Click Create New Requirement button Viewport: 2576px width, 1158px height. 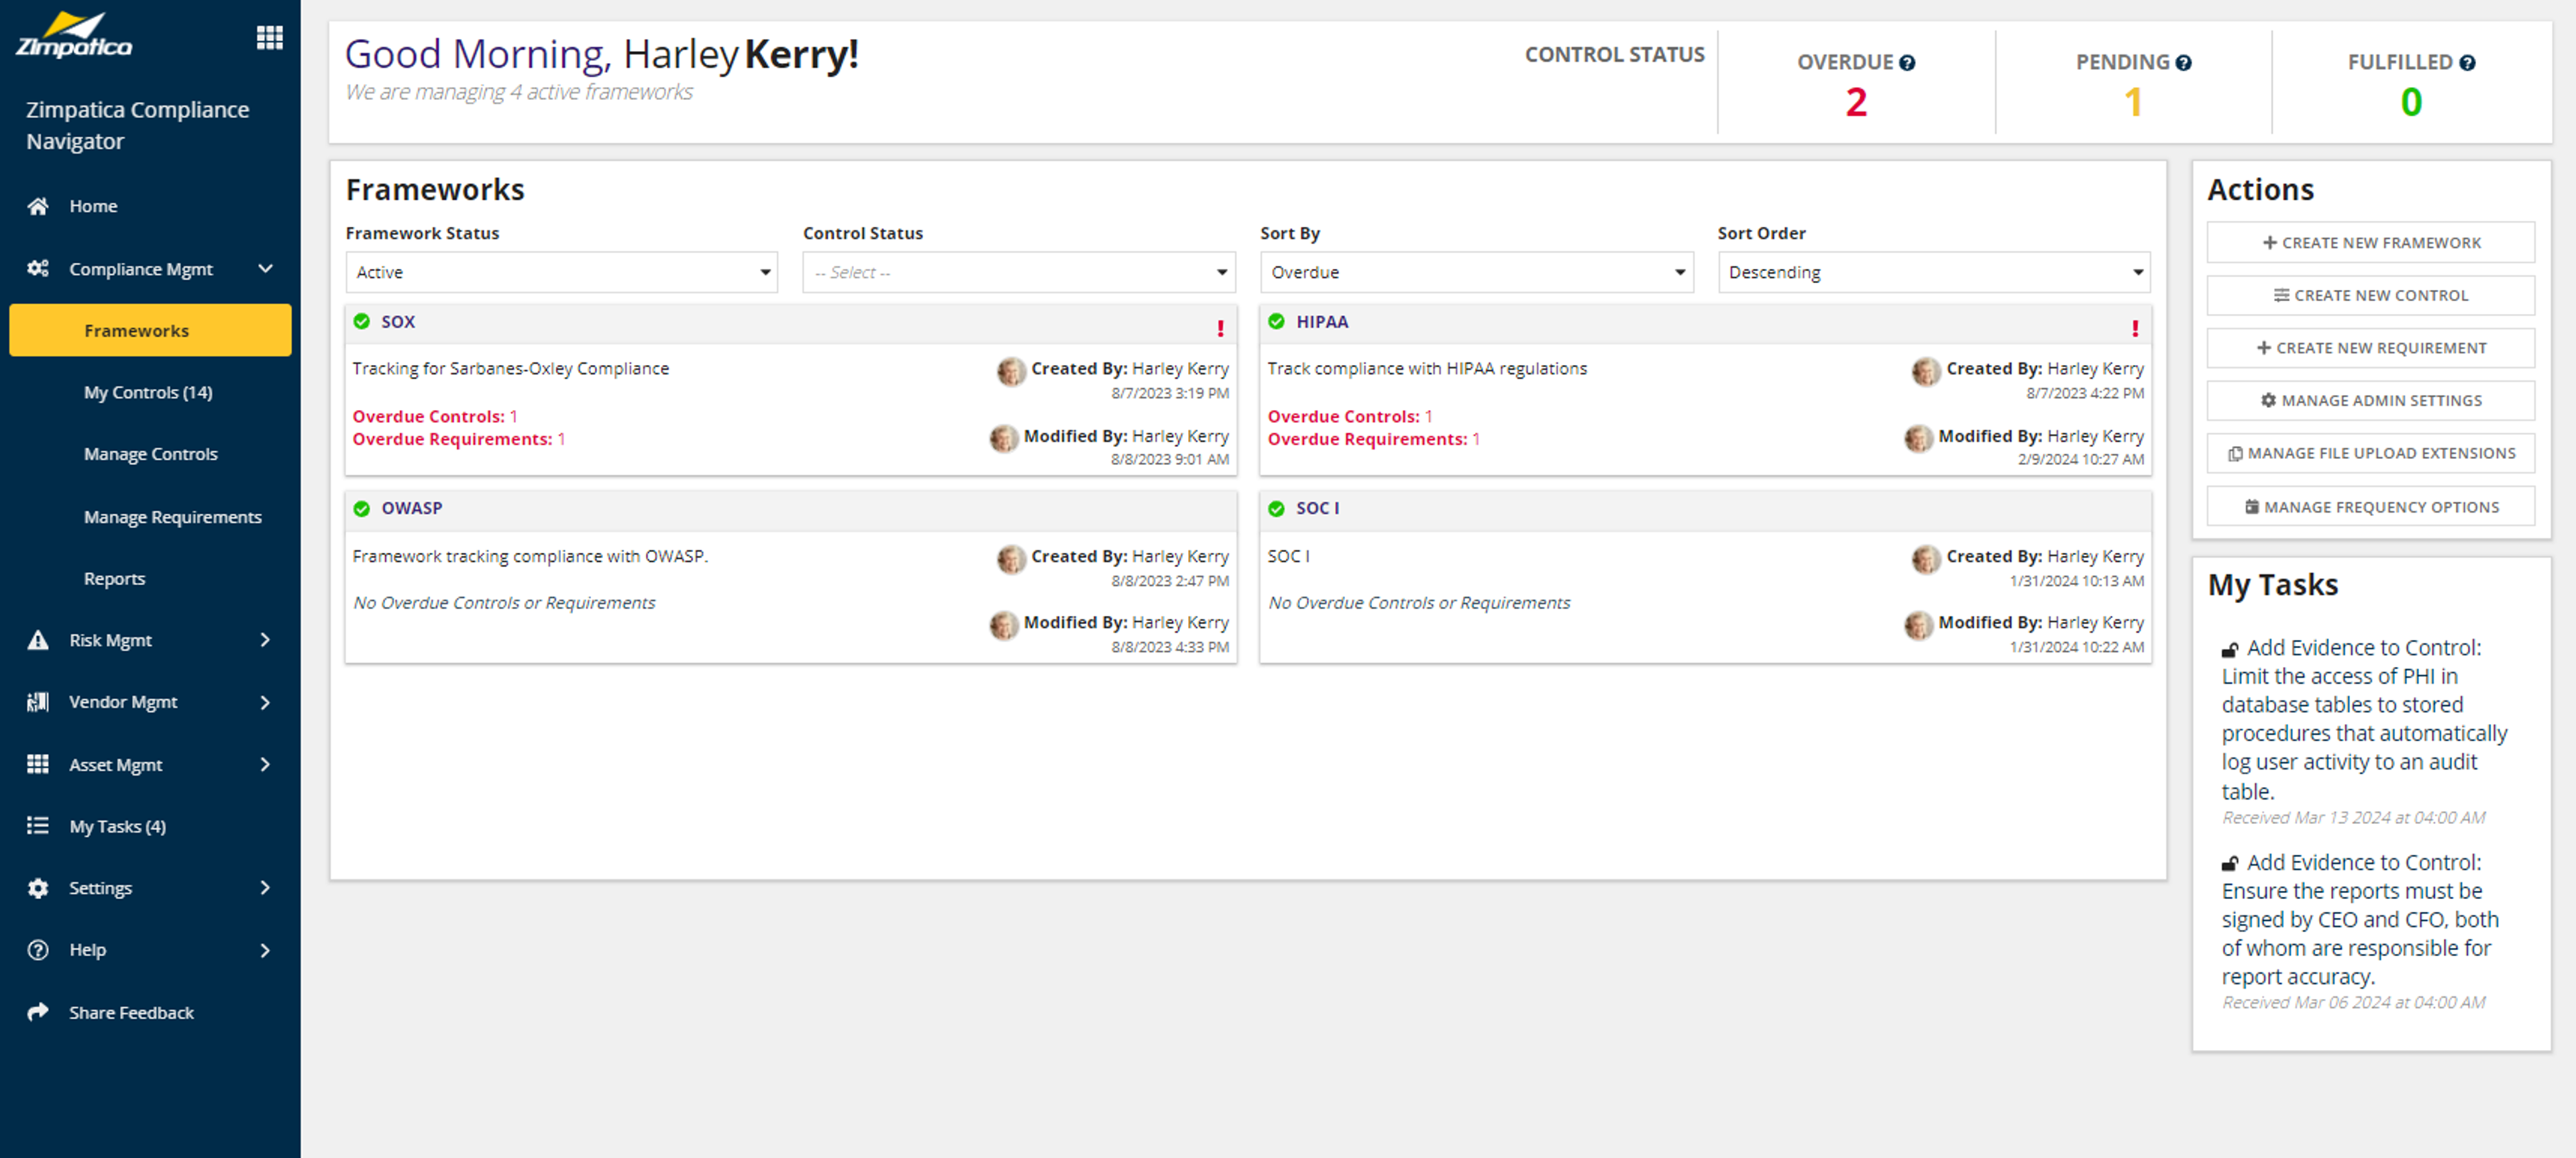(x=2371, y=348)
